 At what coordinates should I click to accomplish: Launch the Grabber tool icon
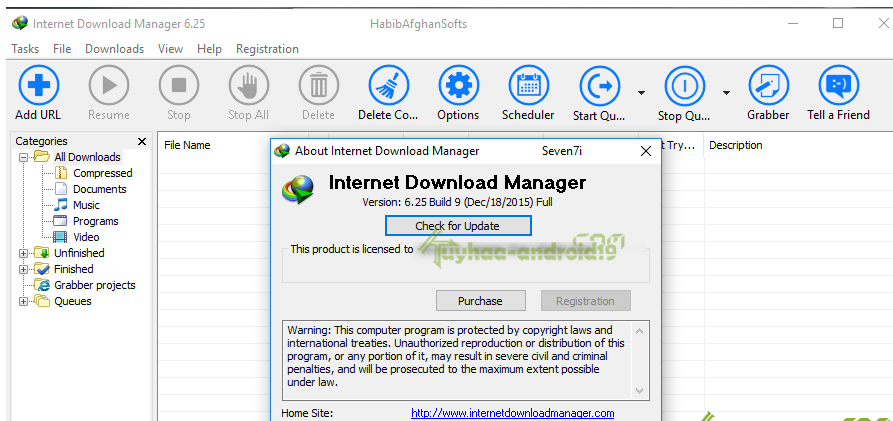tap(768, 85)
